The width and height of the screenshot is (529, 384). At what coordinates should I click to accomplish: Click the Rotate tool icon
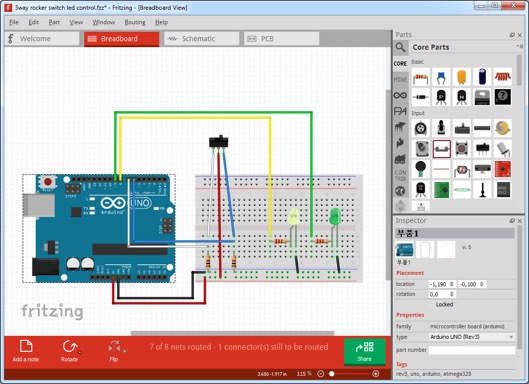tap(69, 351)
